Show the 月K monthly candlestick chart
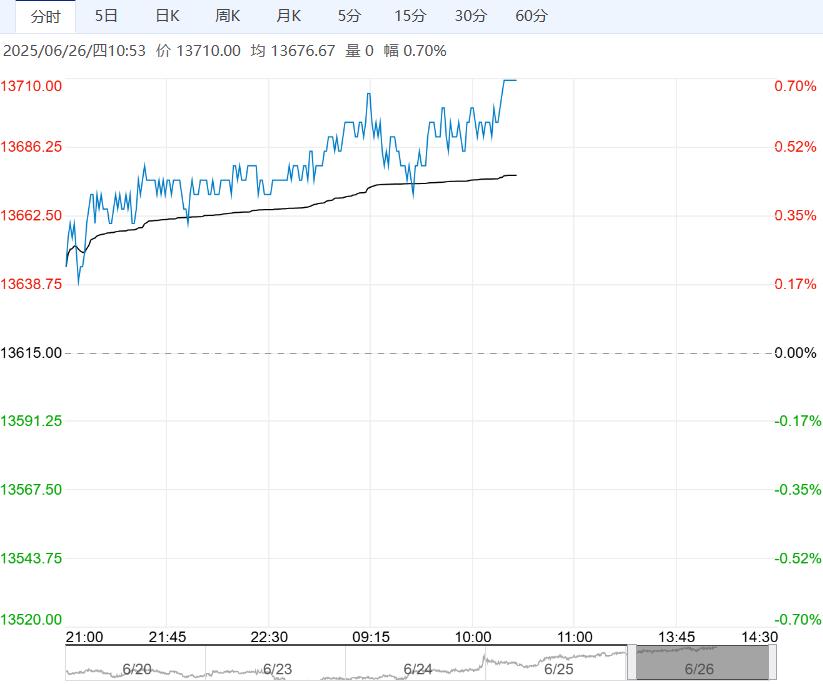The height and width of the screenshot is (684, 823). click(289, 16)
